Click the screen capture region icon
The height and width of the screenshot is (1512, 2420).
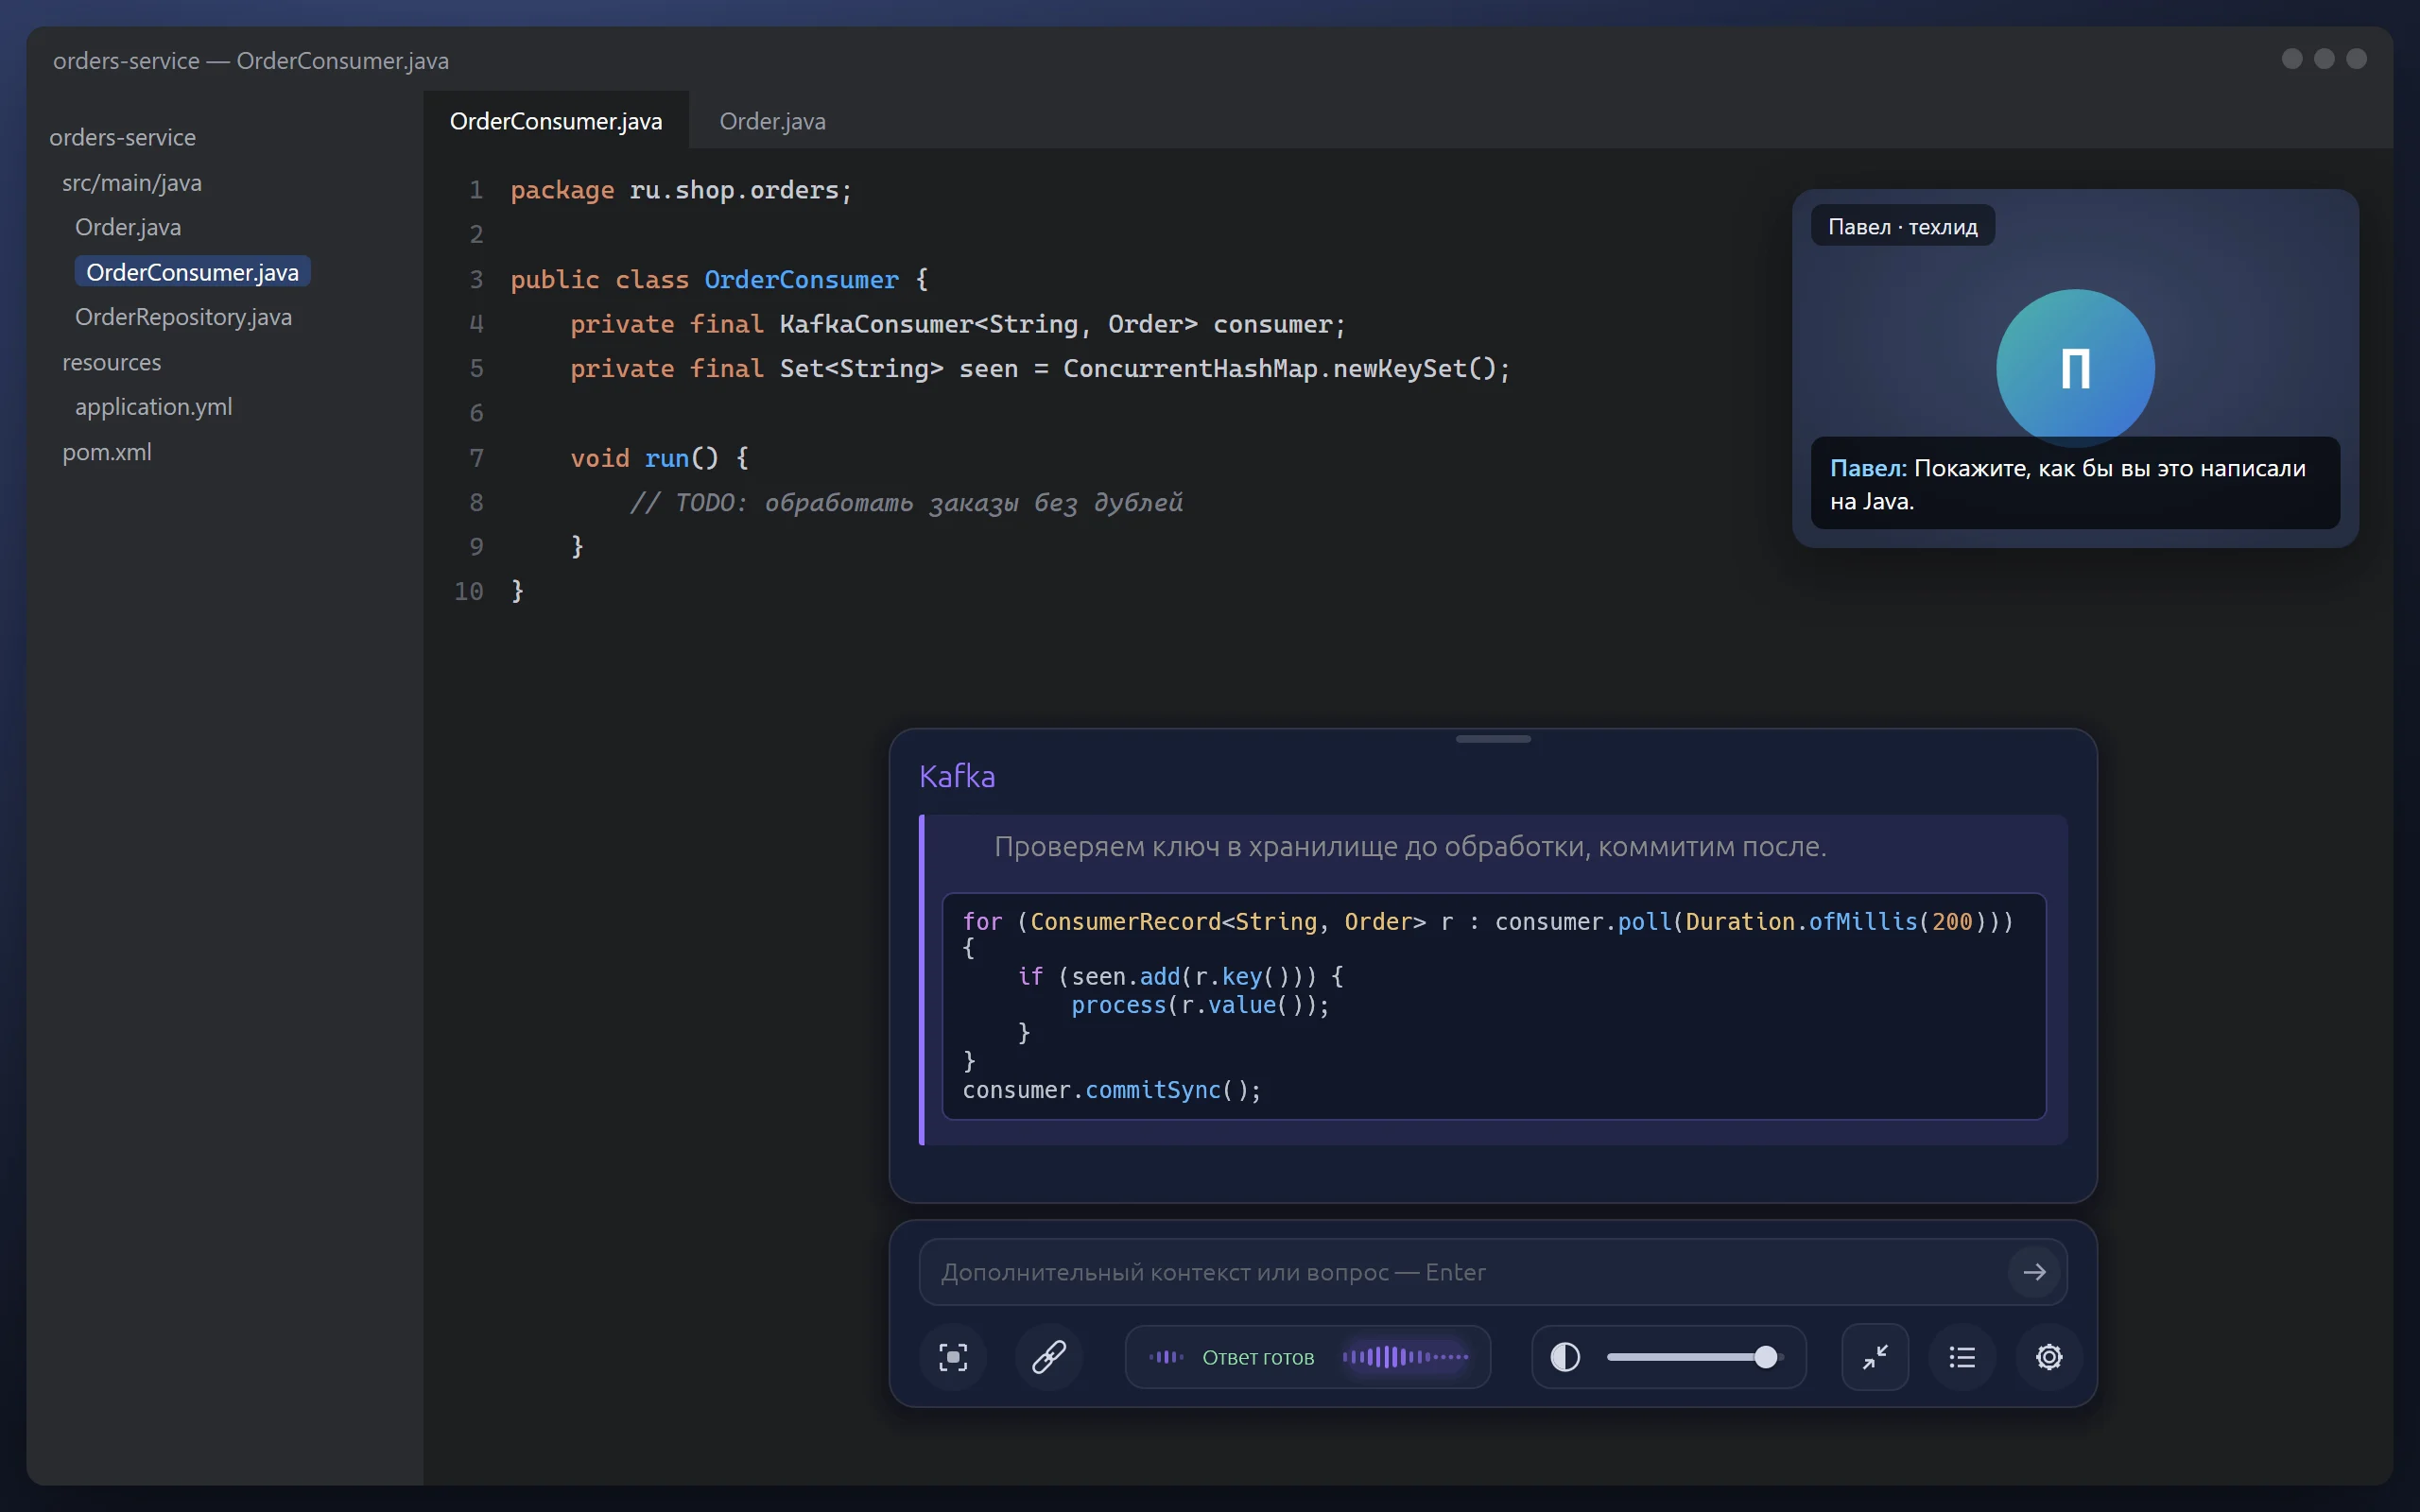953,1357
